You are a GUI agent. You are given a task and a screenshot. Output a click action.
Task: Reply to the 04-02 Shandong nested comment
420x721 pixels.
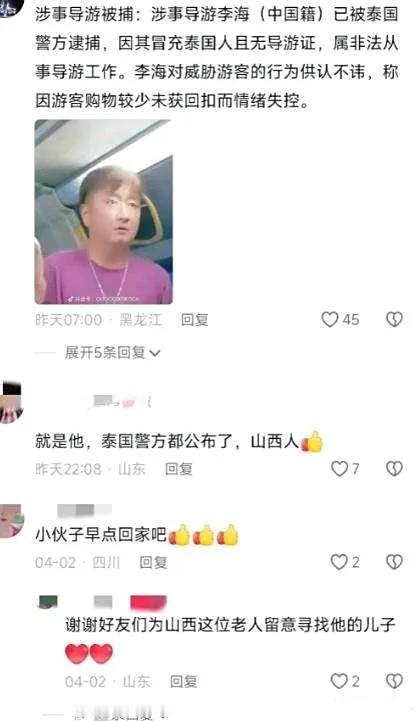184,681
